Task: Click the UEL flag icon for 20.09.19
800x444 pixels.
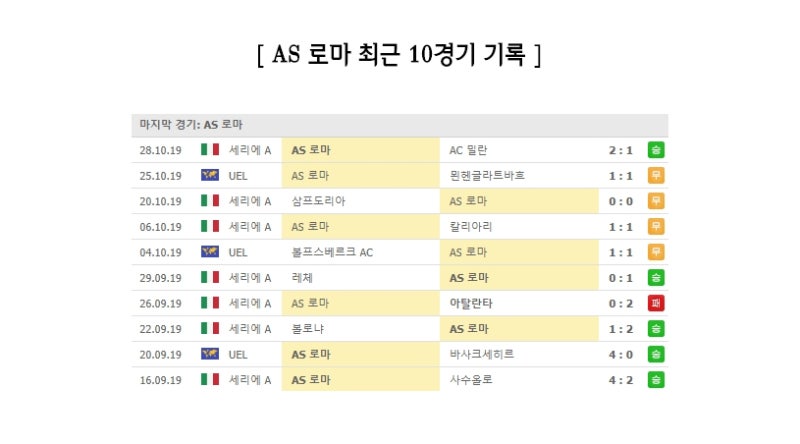Action: (210, 354)
